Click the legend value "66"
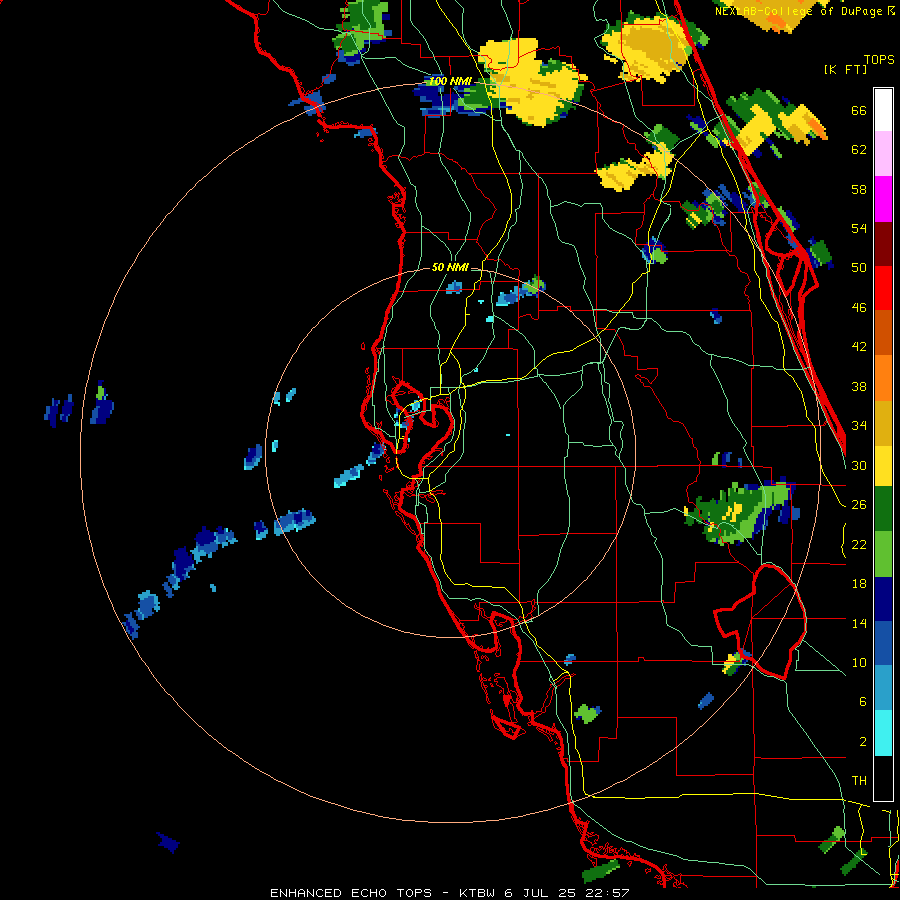The image size is (900, 900). point(859,111)
